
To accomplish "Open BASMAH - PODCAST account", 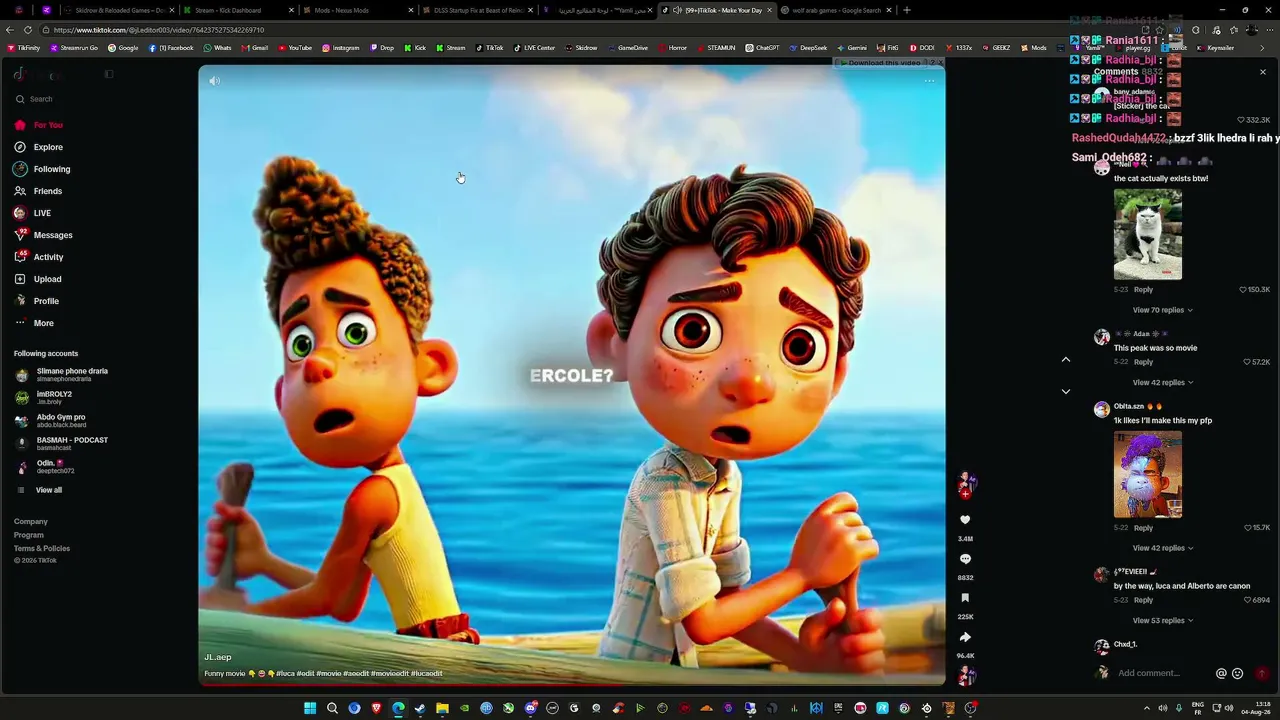I will coord(62,444).
